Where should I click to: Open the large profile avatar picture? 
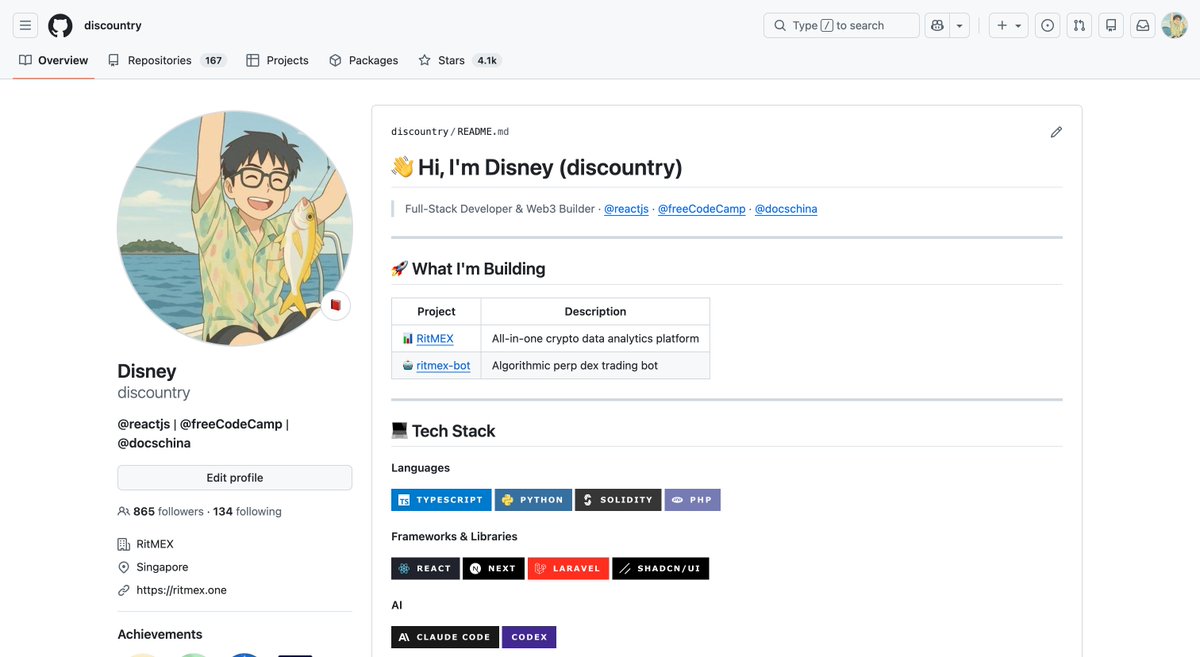(235, 228)
